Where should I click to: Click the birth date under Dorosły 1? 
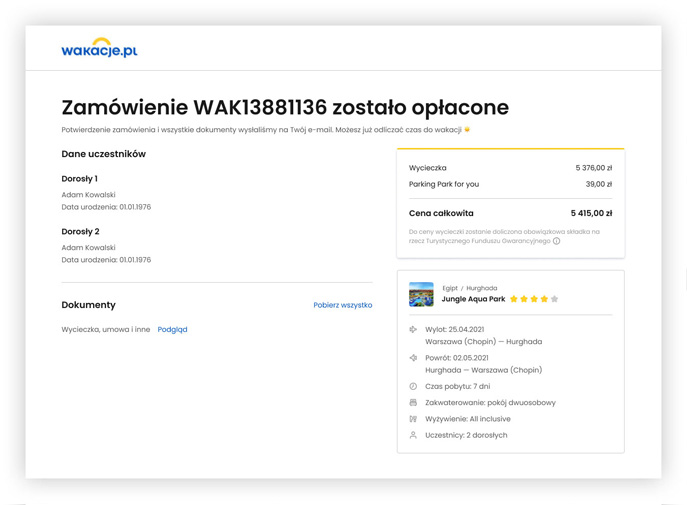click(106, 207)
